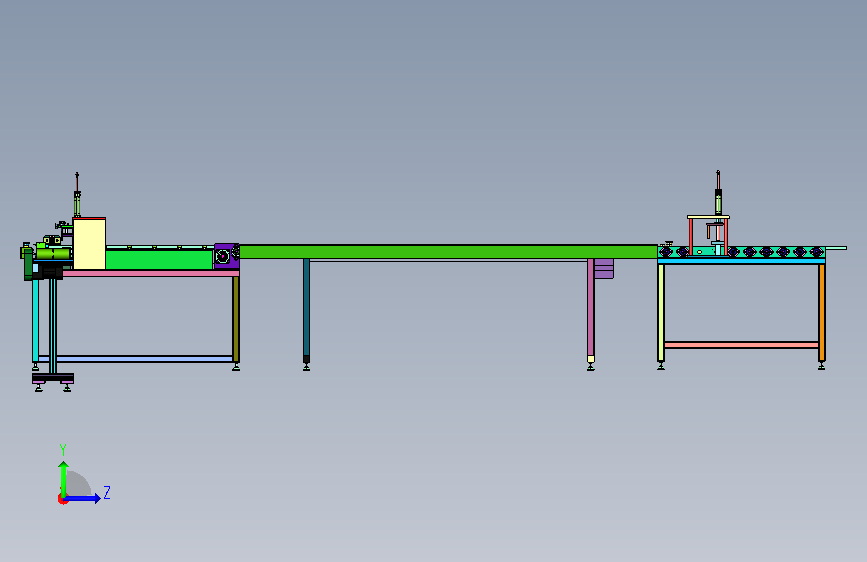Image resolution: width=867 pixels, height=562 pixels.
Task: Click the Y axis label on triad
Action: [63, 449]
